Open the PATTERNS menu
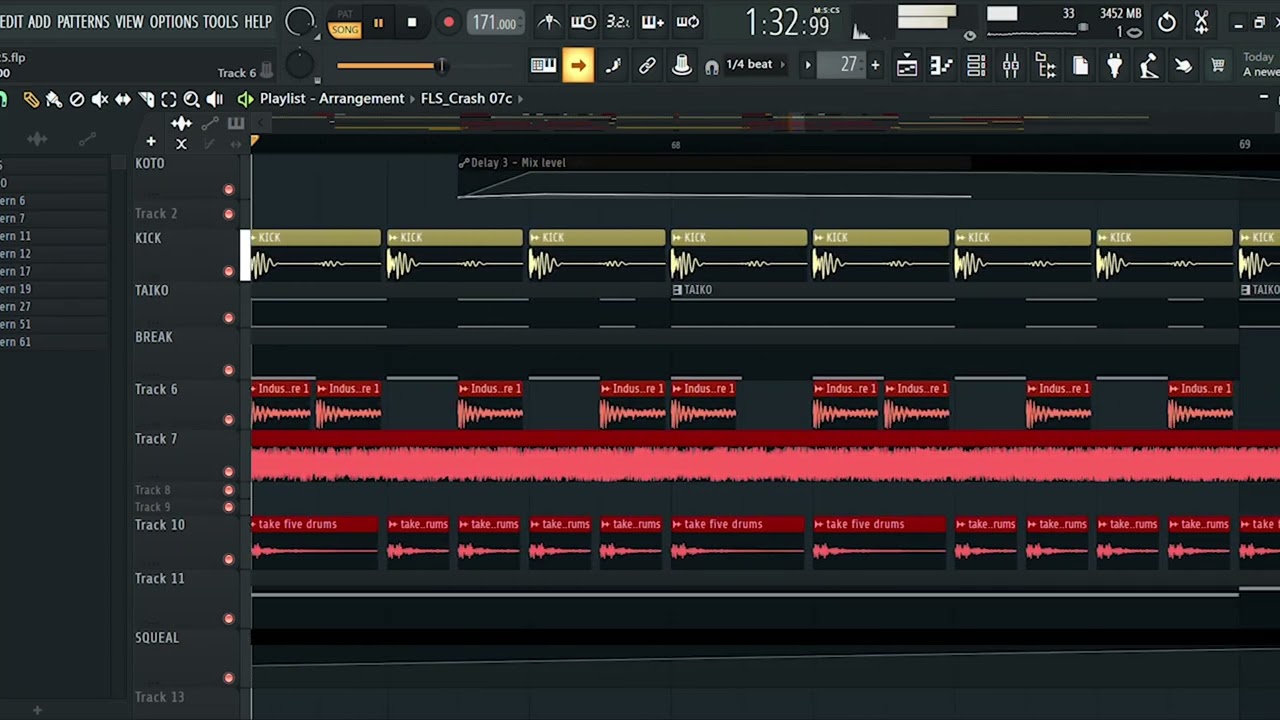Screen dimensions: 1280x720 pos(83,21)
